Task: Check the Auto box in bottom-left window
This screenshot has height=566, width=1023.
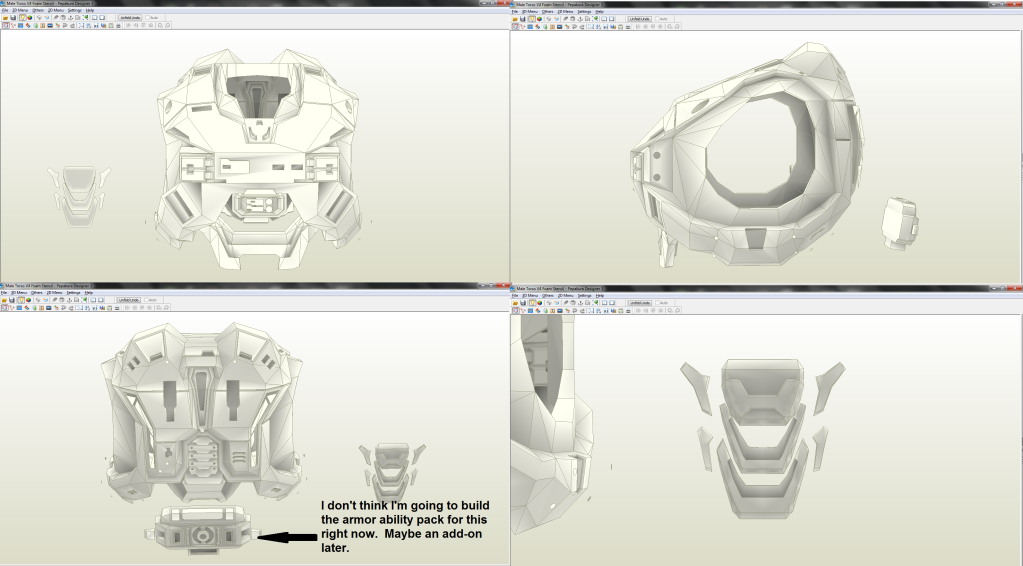Action: pos(147,300)
